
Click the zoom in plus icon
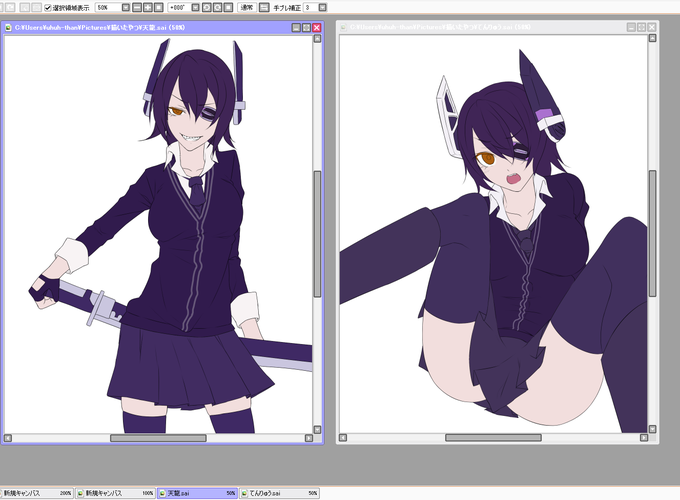(148, 7)
